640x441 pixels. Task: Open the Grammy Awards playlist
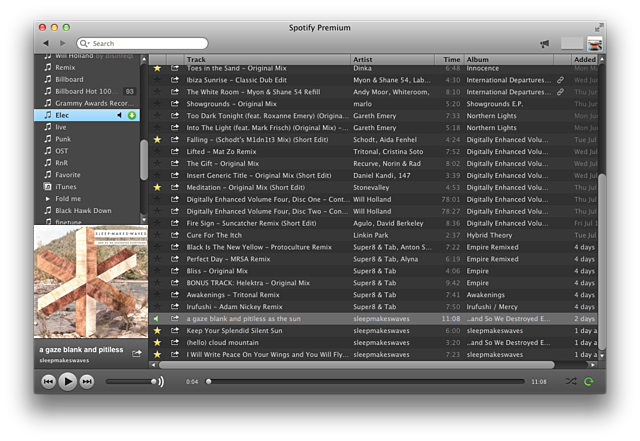point(87,103)
